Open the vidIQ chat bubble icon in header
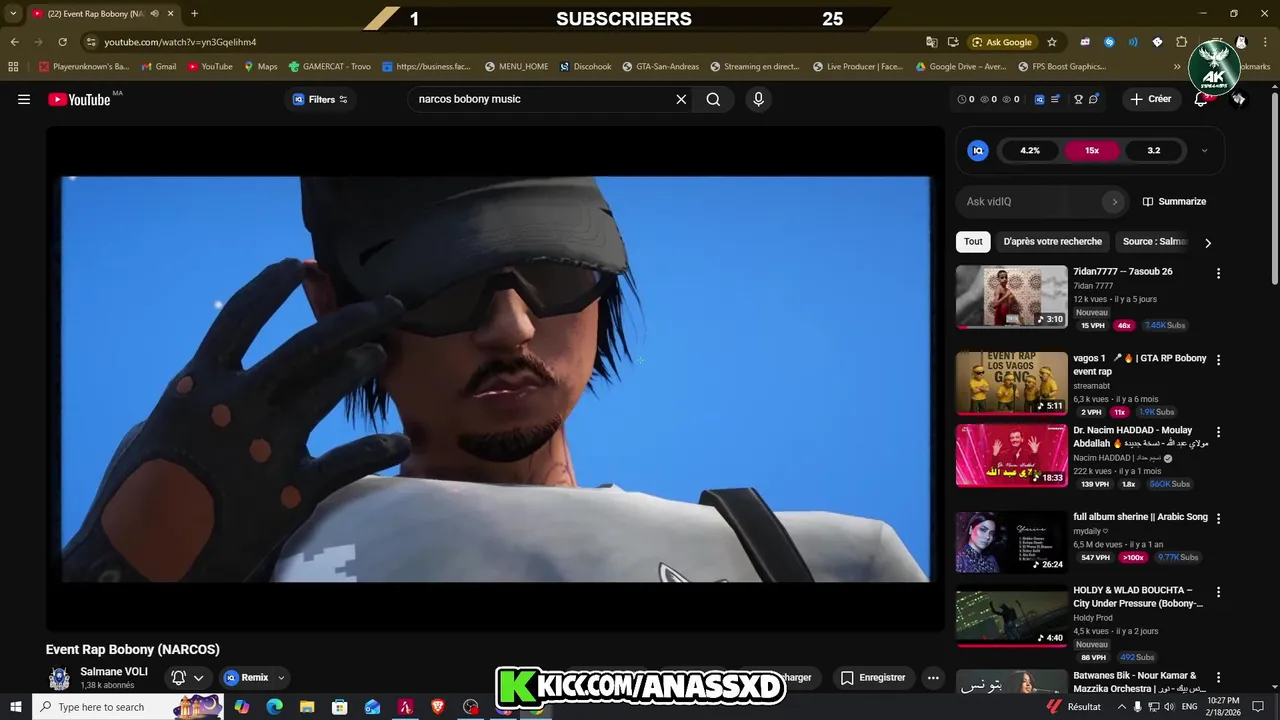 [1094, 99]
